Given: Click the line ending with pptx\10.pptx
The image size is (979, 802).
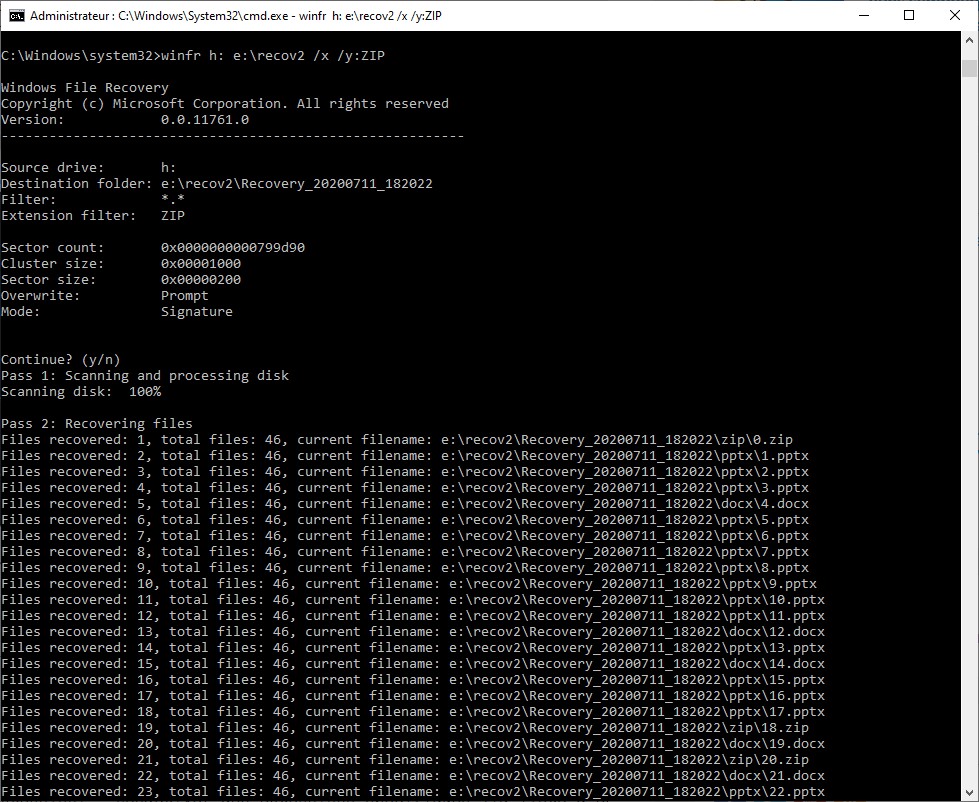Looking at the screenshot, I should tap(413, 600).
